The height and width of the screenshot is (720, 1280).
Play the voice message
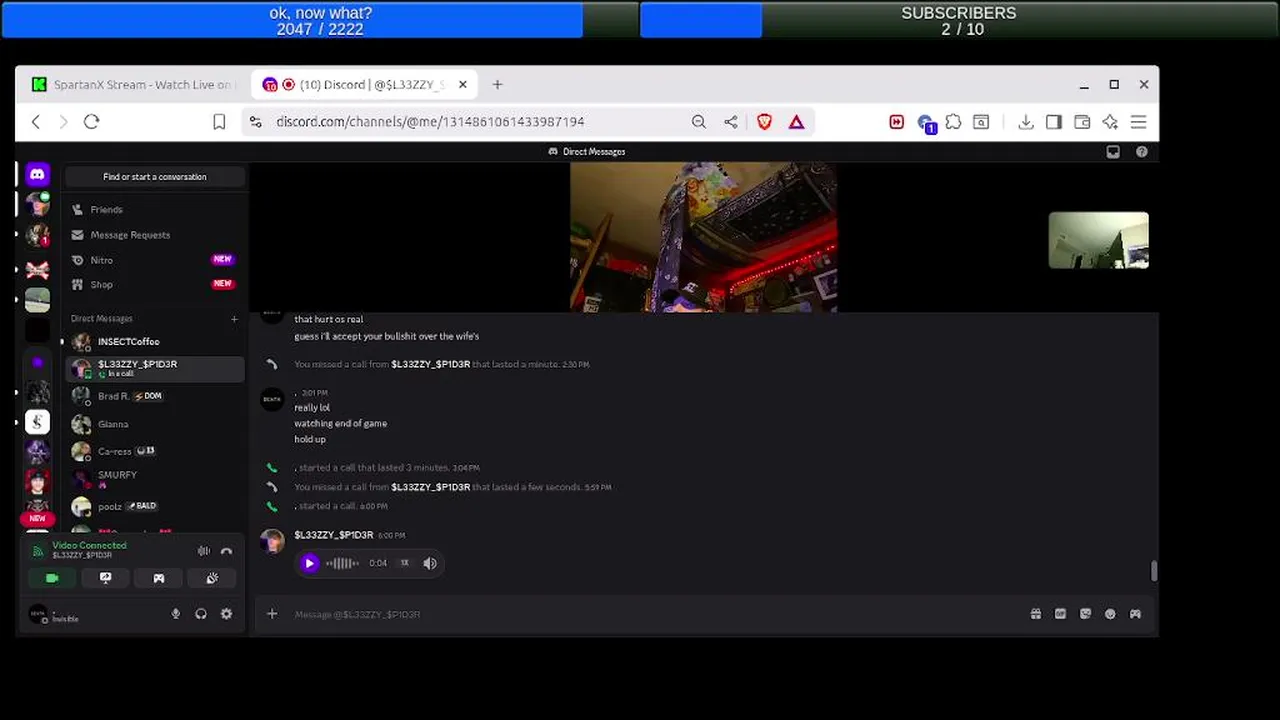(309, 564)
